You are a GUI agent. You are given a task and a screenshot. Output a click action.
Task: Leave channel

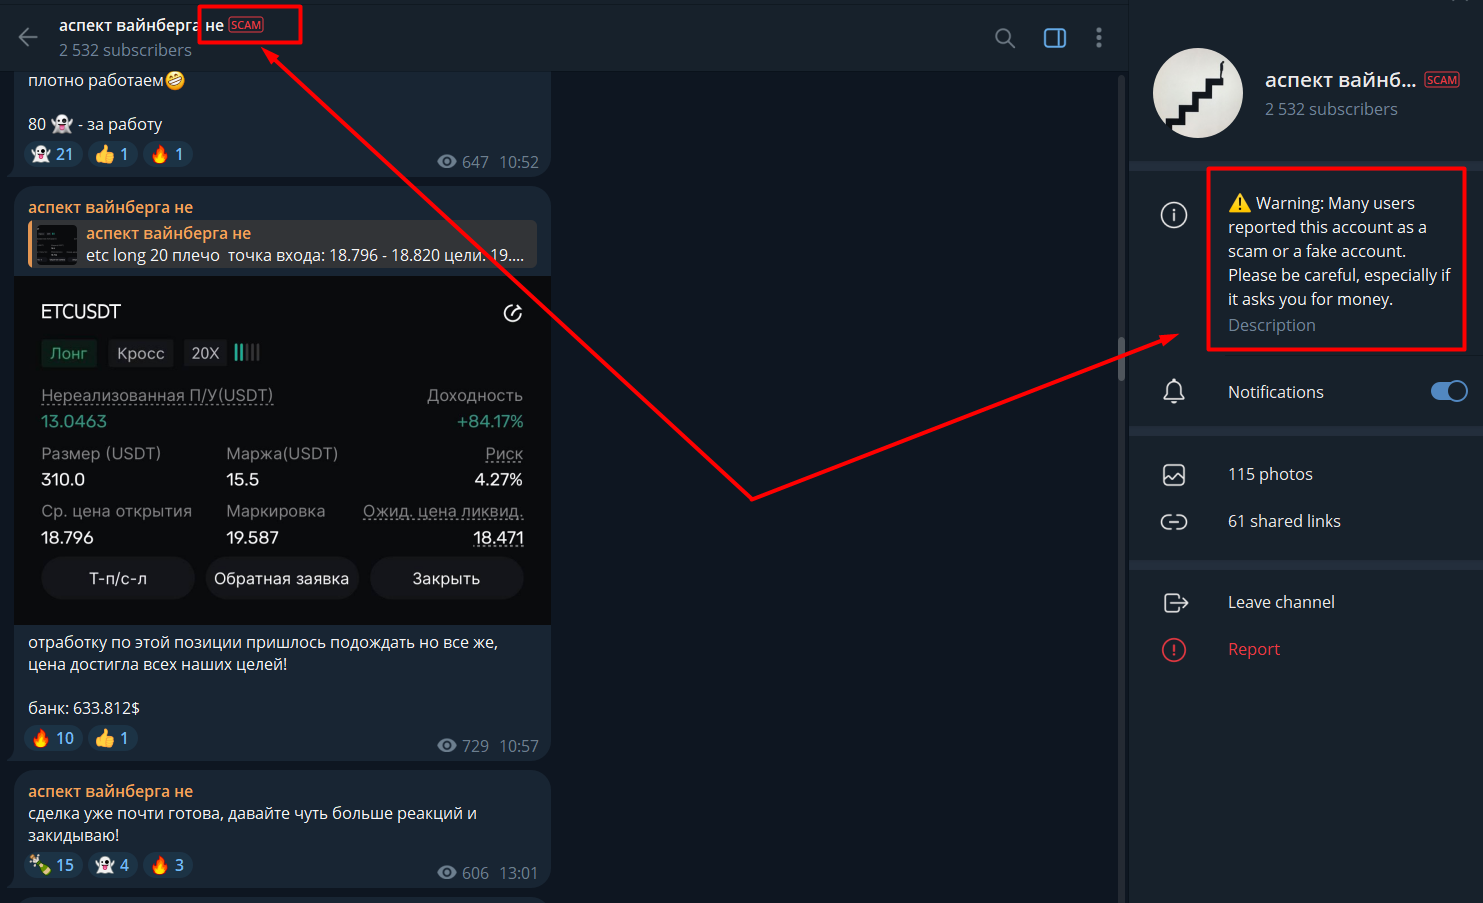[1281, 602]
